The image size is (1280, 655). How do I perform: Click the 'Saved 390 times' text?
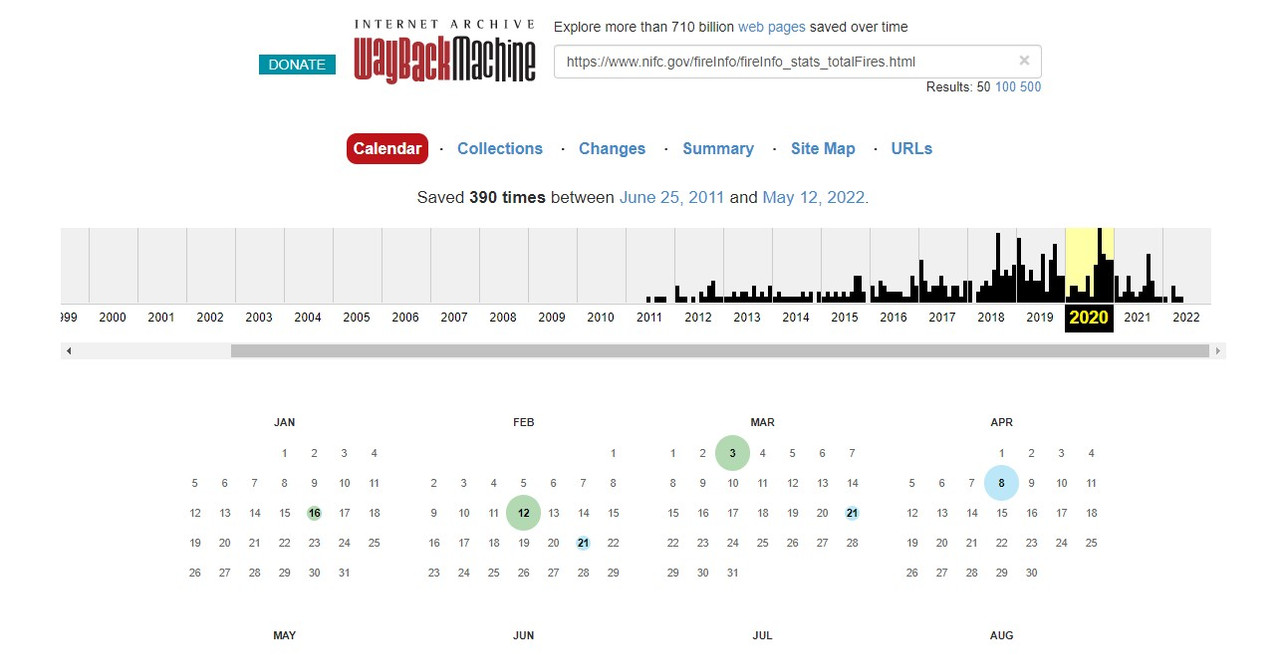481,198
